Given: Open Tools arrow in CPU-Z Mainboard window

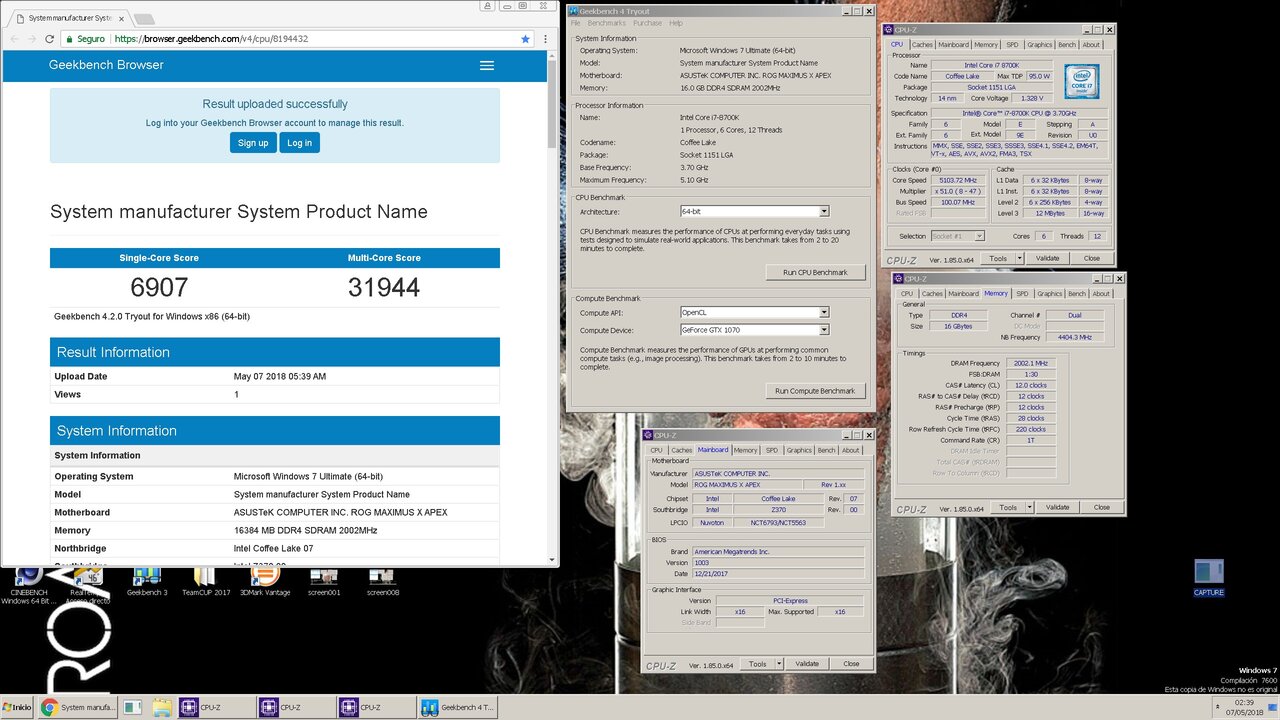Looking at the screenshot, I should pyautogui.click(x=779, y=664).
